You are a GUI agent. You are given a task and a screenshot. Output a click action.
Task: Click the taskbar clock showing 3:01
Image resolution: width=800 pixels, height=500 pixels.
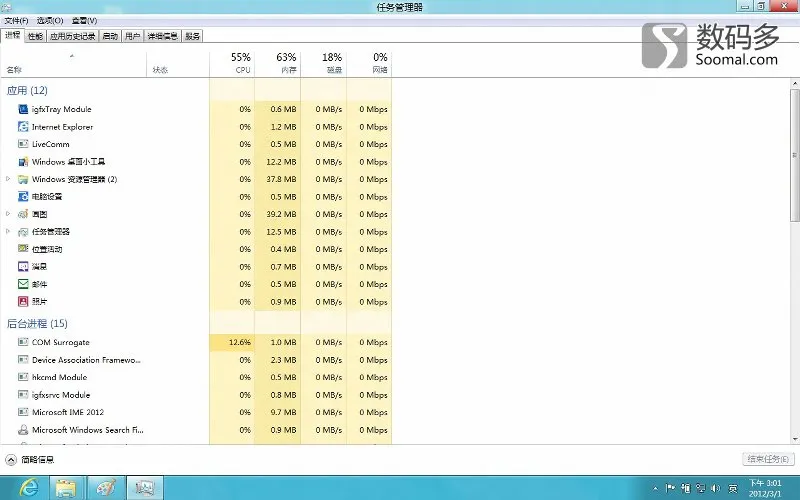point(765,488)
